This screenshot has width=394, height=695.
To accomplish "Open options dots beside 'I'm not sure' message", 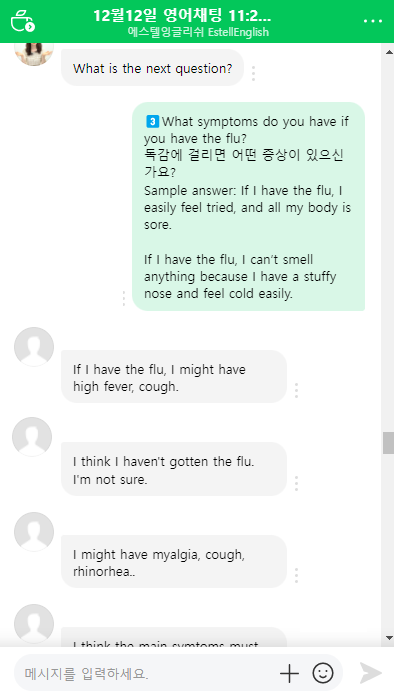I will point(296,483).
